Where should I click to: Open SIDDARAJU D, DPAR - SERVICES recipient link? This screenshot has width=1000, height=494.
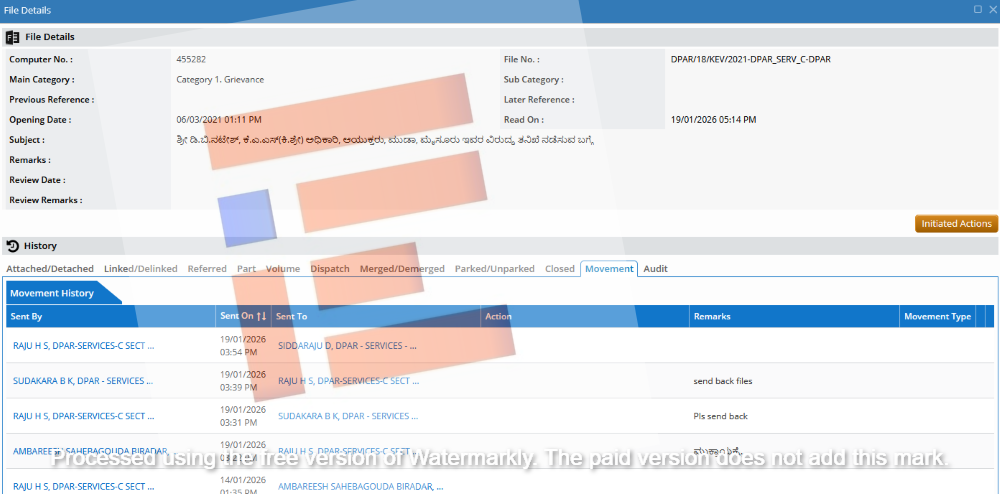pyautogui.click(x=347, y=346)
